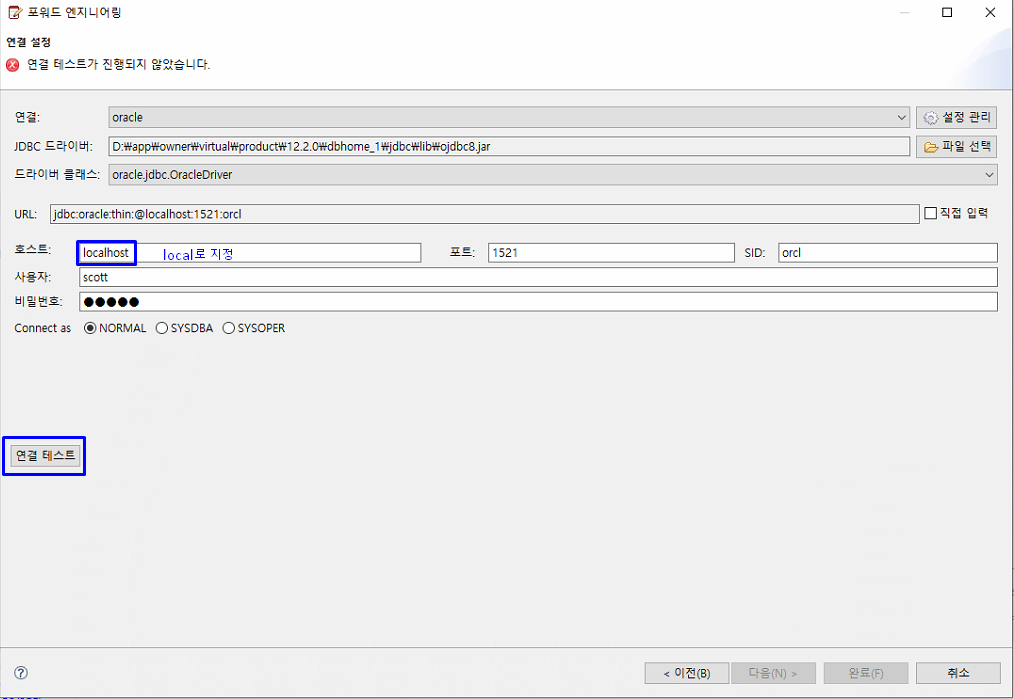Click the 포트 1521 field
Image resolution: width=1014 pixels, height=699 pixels.
[611, 253]
